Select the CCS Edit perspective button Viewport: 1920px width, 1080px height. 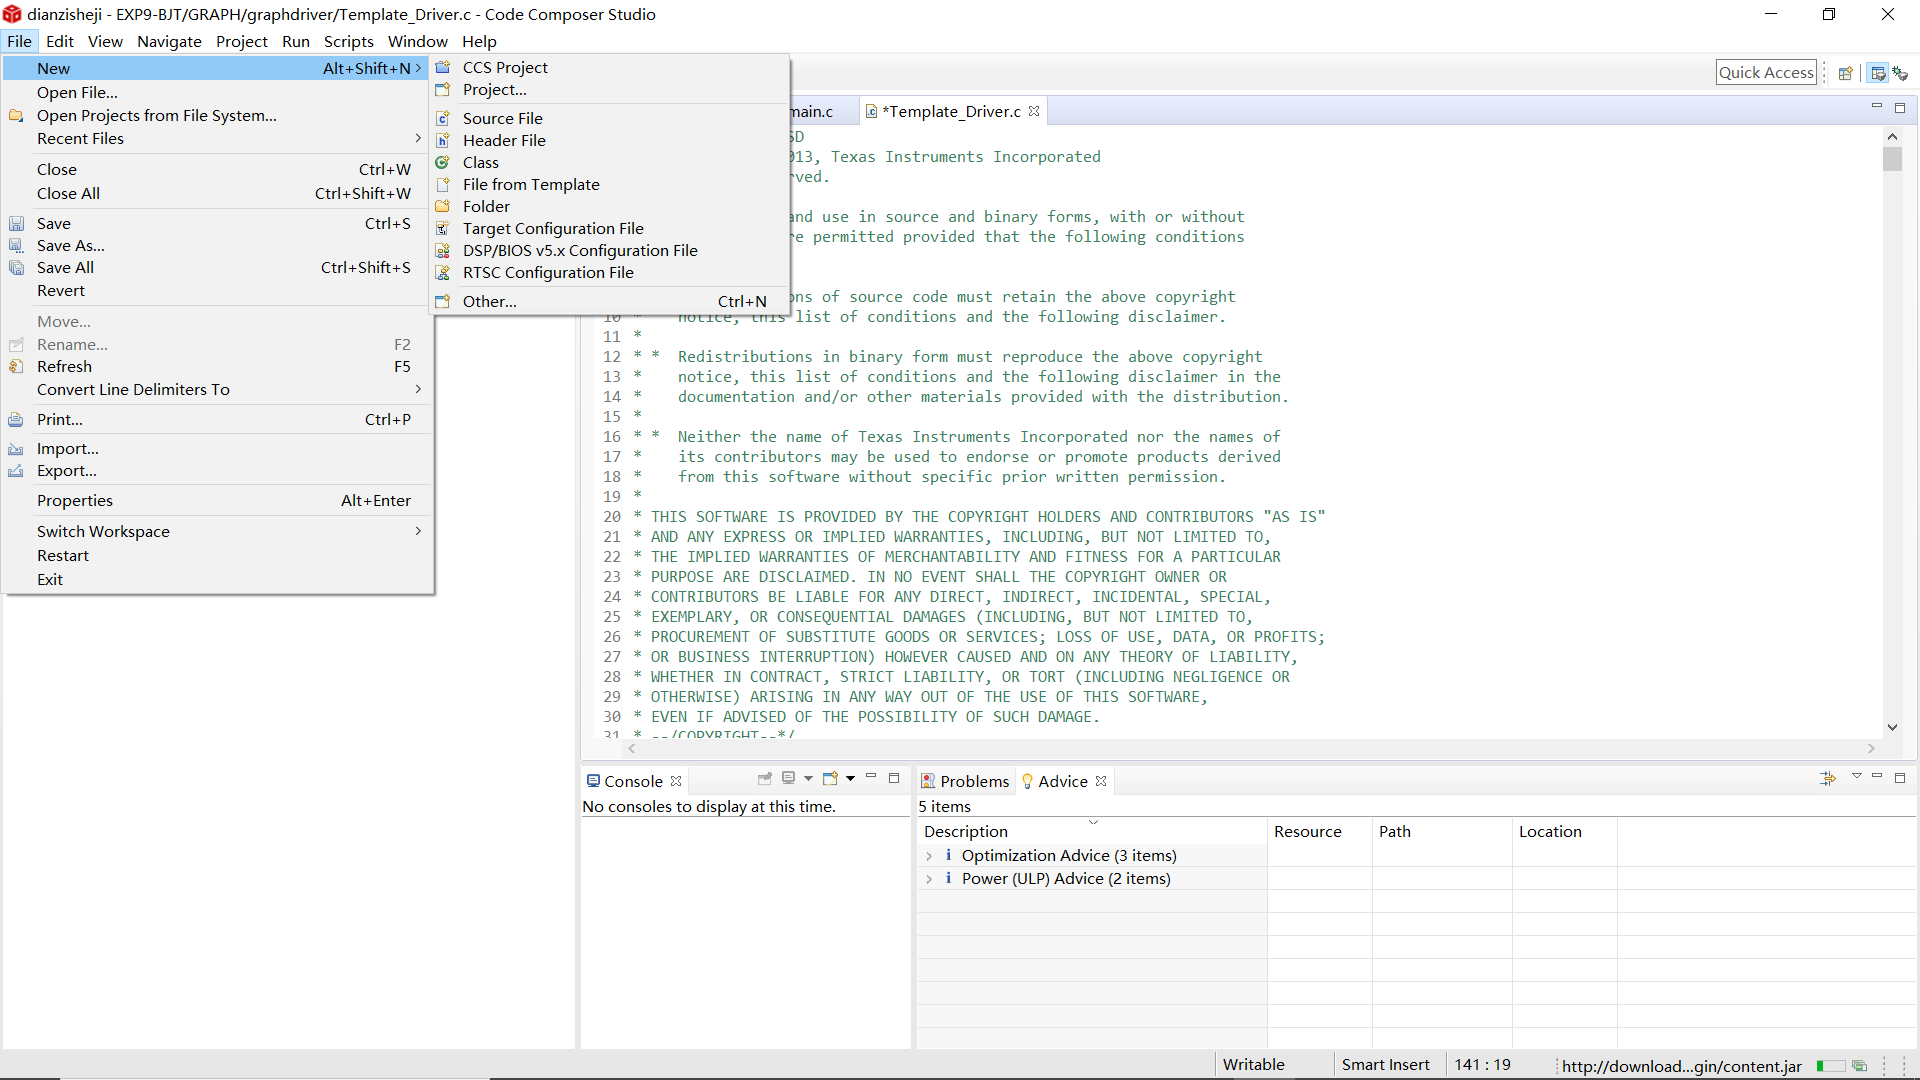tap(1878, 73)
